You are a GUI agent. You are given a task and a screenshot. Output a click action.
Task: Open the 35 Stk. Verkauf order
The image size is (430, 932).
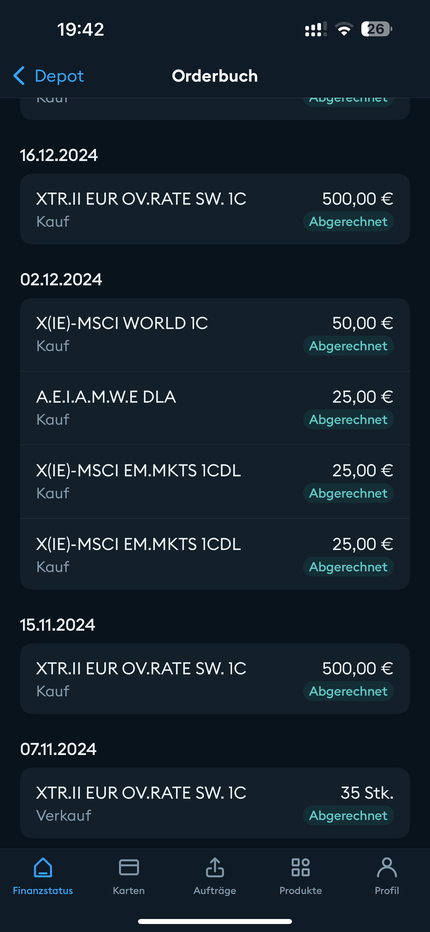(x=215, y=803)
